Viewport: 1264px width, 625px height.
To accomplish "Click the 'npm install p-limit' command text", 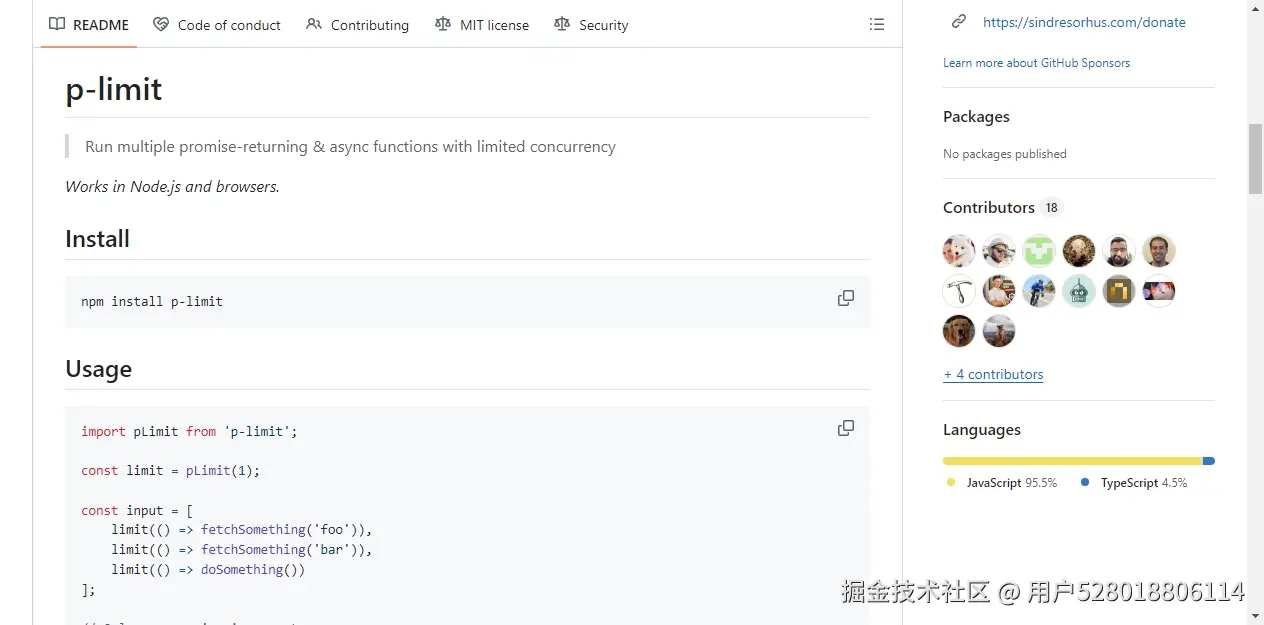I will click(x=152, y=301).
